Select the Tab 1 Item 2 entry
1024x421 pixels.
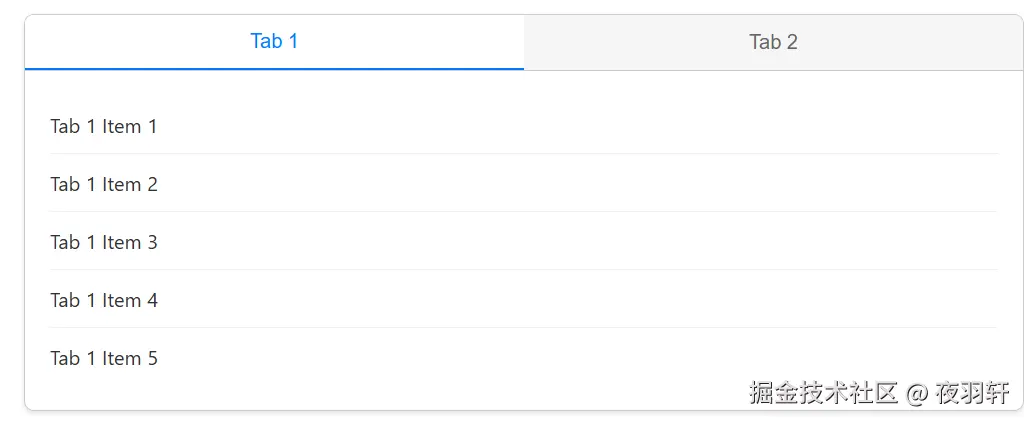click(104, 185)
